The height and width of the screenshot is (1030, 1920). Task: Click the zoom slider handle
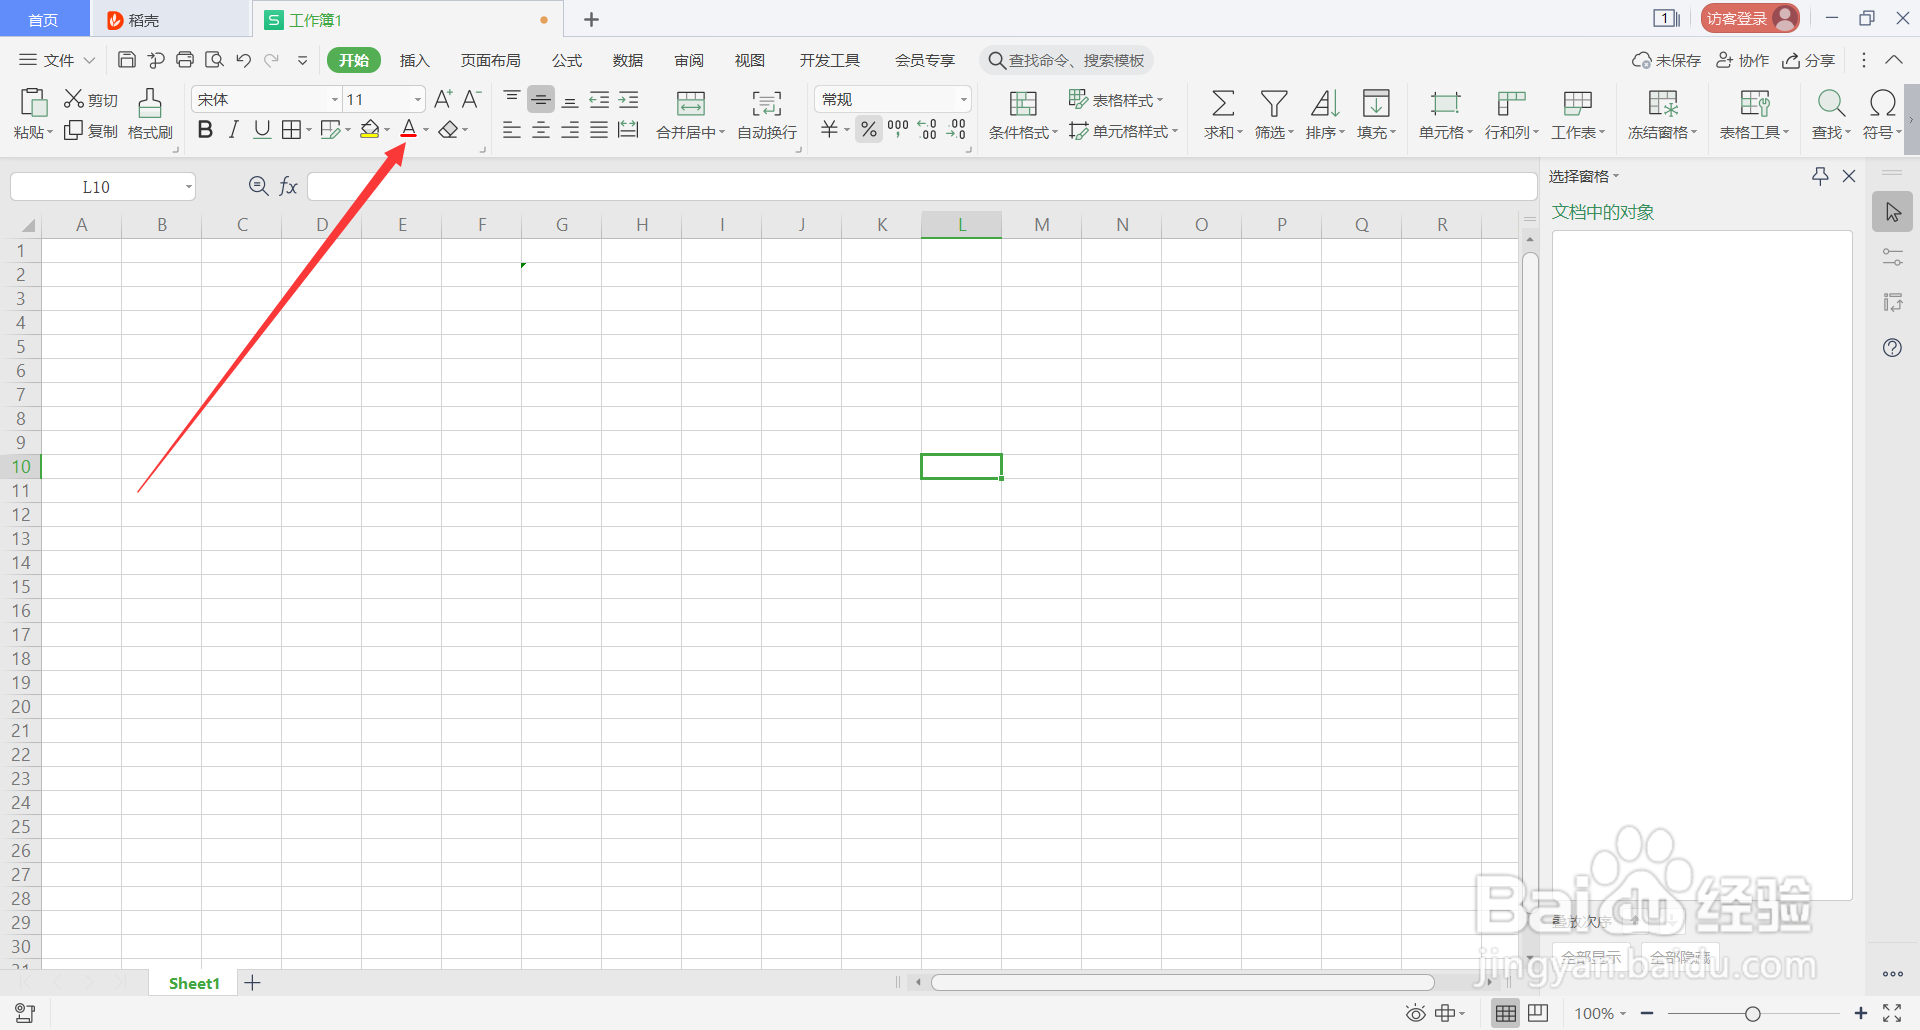(x=1752, y=1014)
